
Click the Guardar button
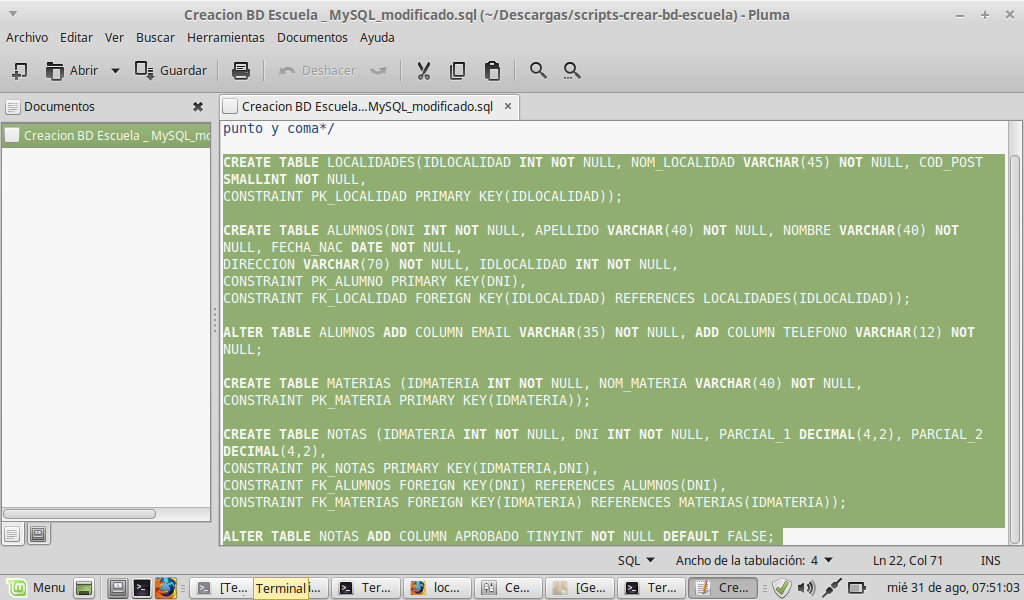click(171, 71)
